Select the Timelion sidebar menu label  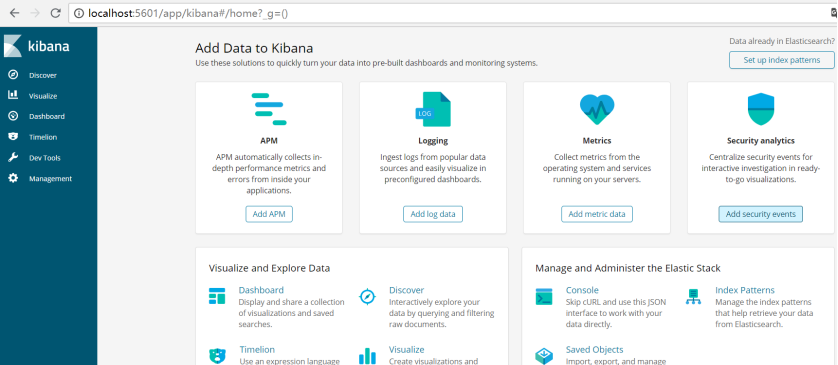coord(43,137)
